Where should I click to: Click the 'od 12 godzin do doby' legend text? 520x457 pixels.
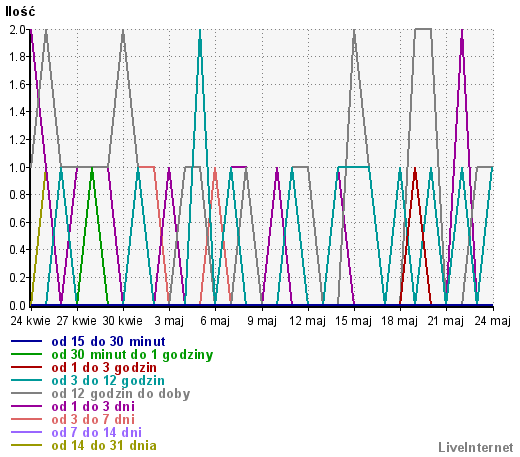click(121, 394)
